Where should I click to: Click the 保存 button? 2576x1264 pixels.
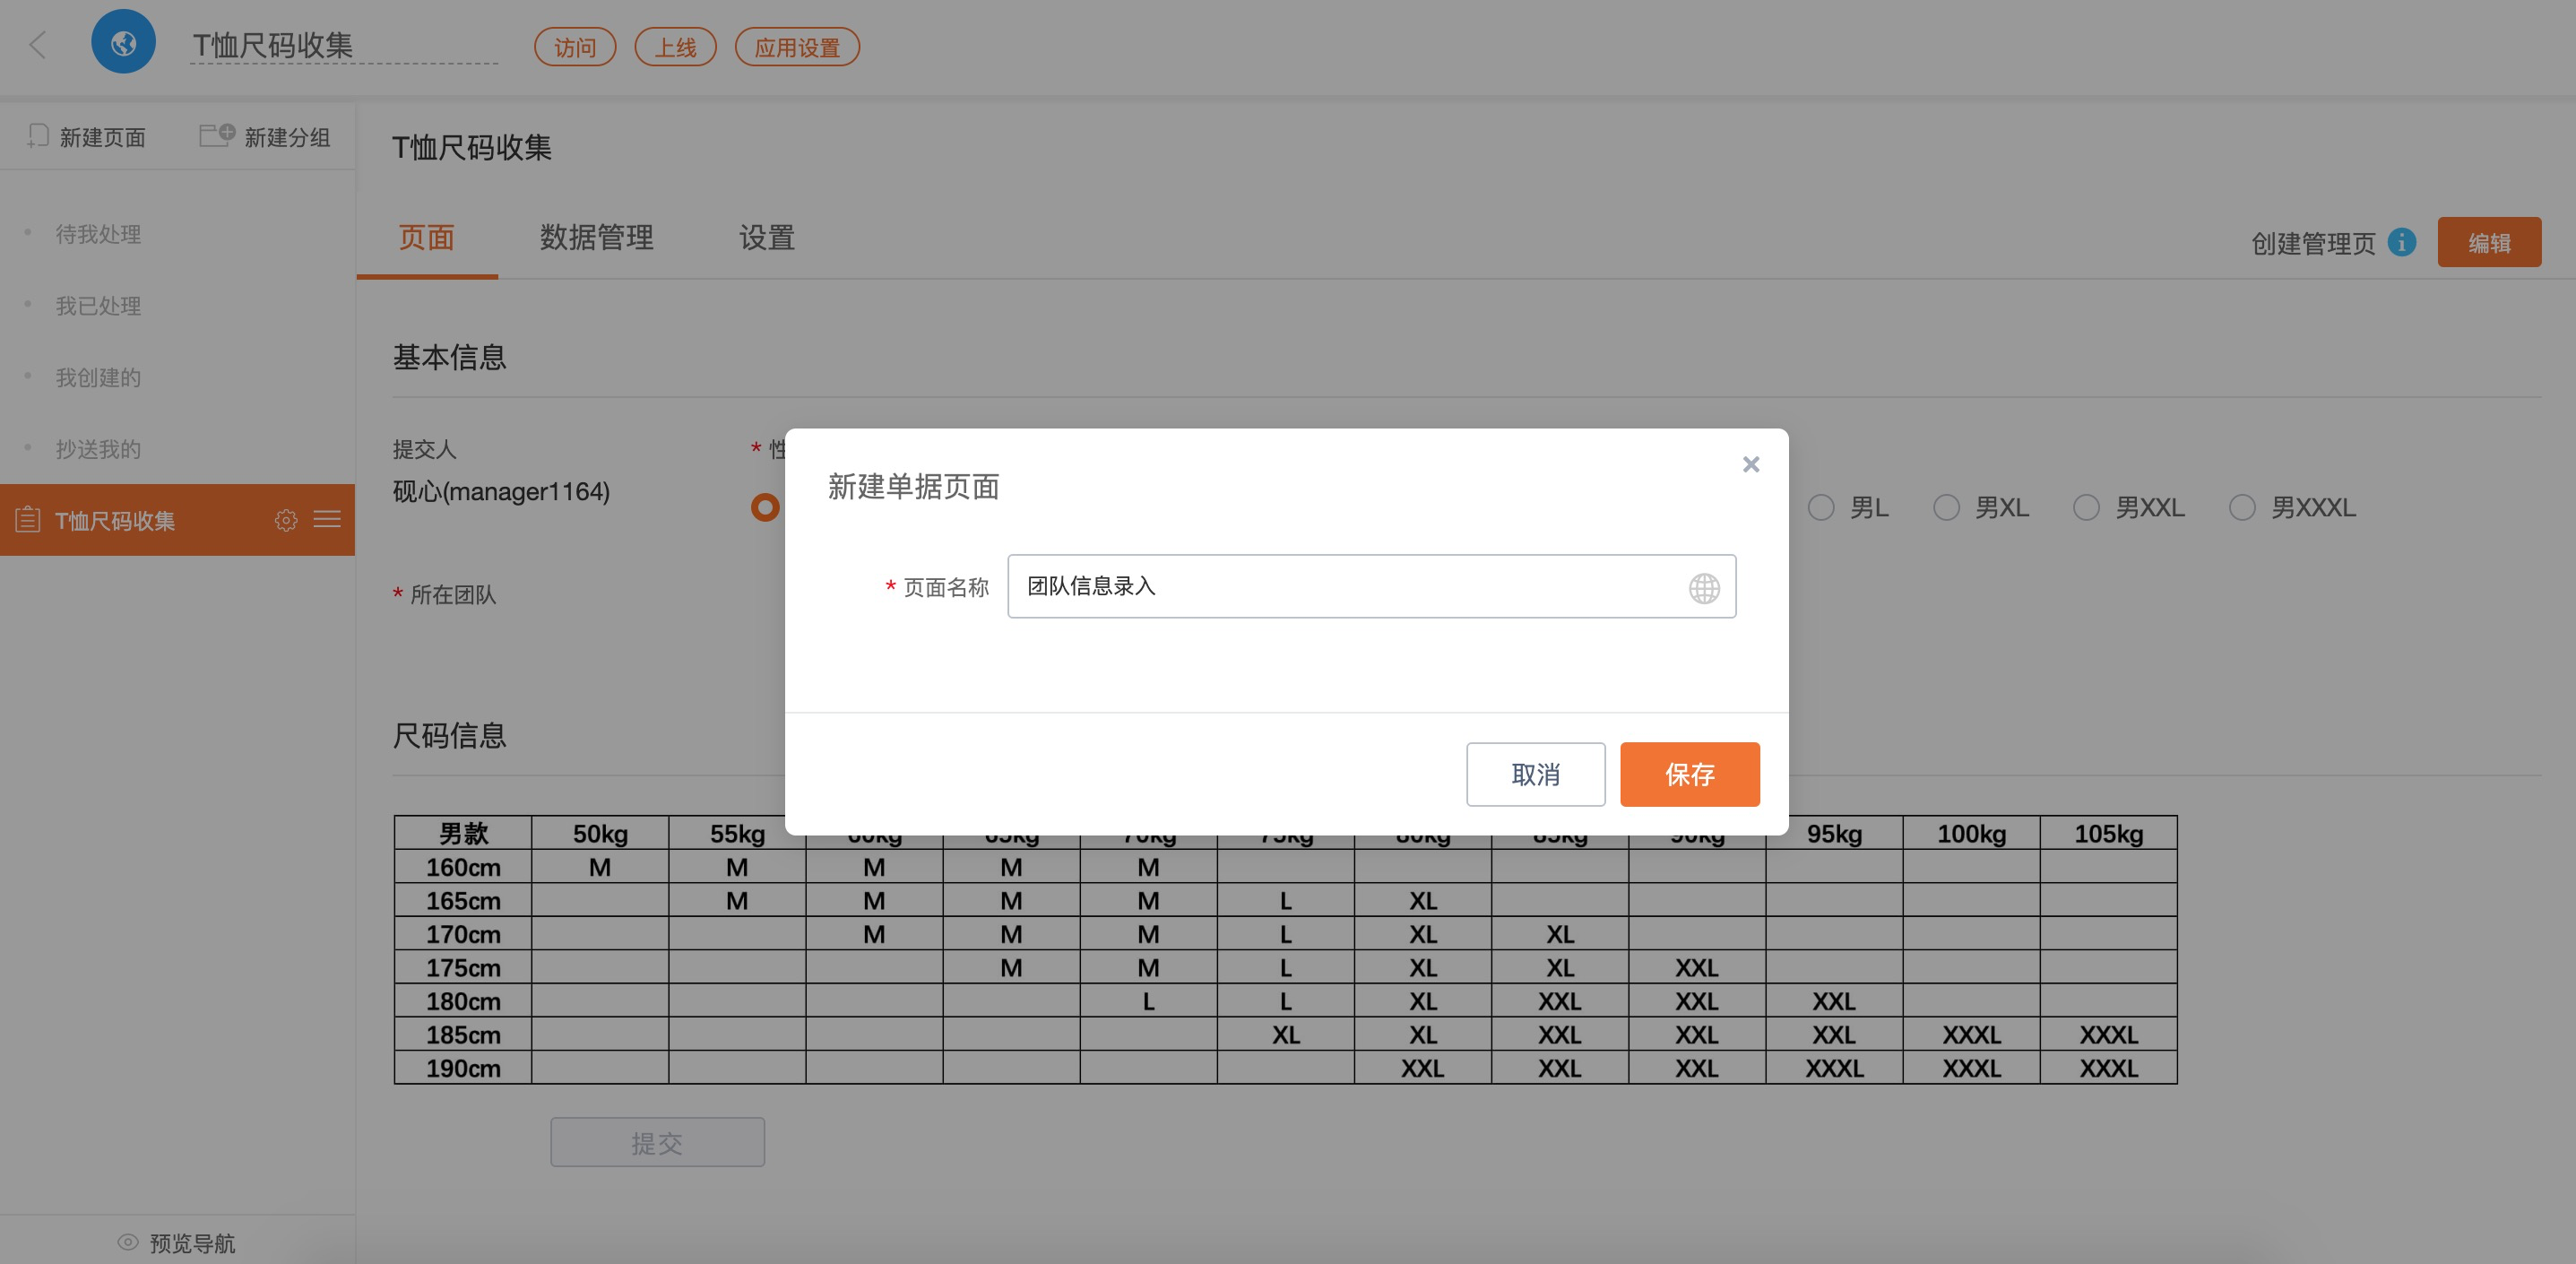(1689, 774)
